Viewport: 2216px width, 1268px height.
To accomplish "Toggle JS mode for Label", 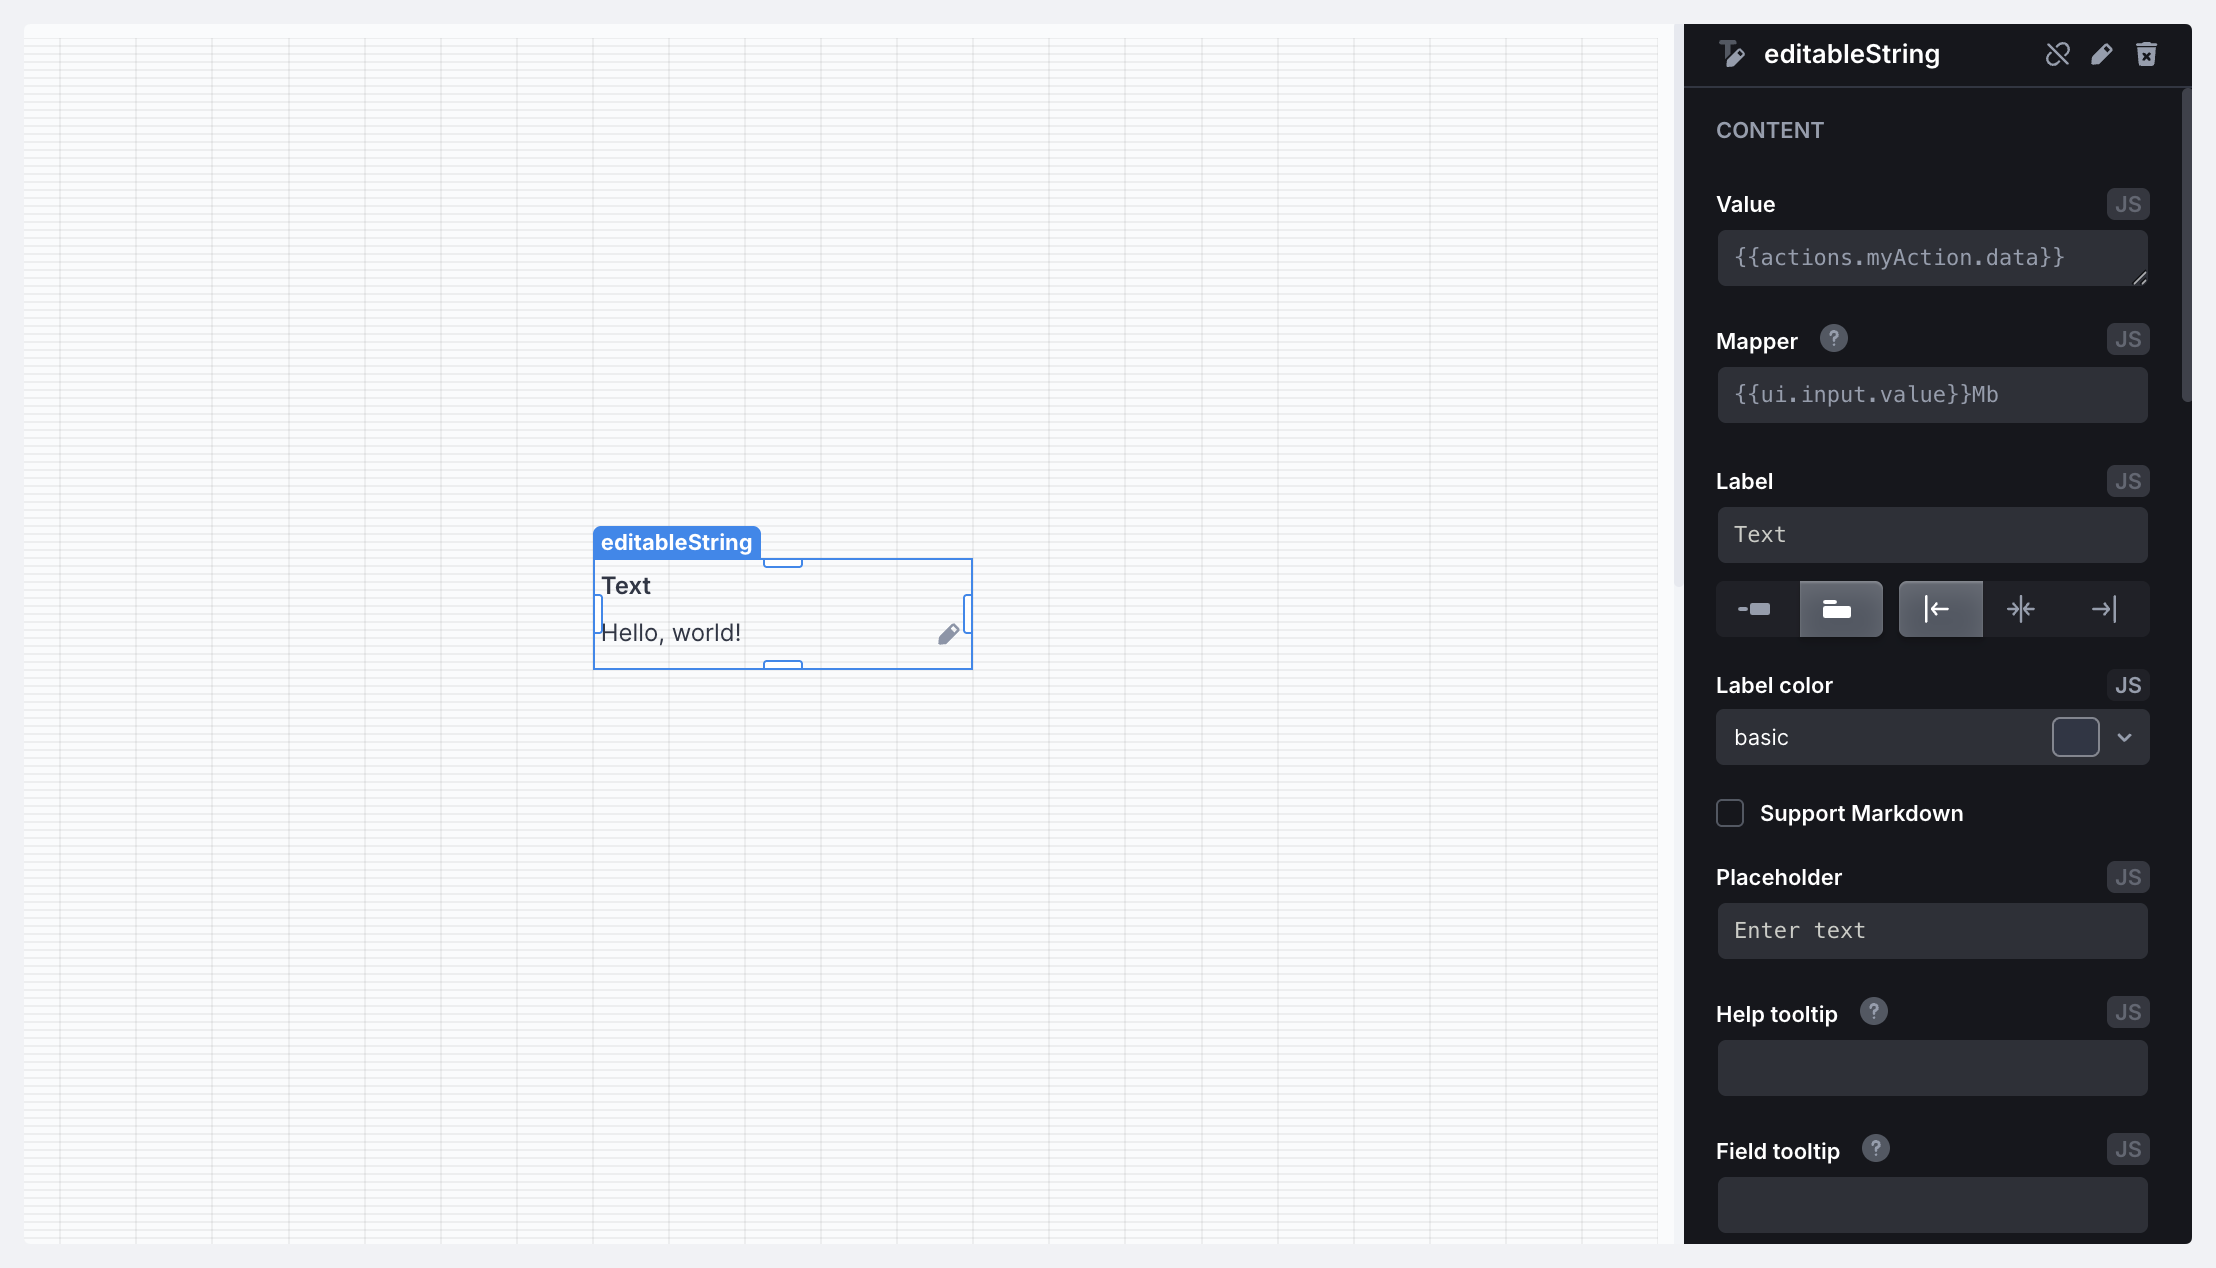I will coord(2127,481).
